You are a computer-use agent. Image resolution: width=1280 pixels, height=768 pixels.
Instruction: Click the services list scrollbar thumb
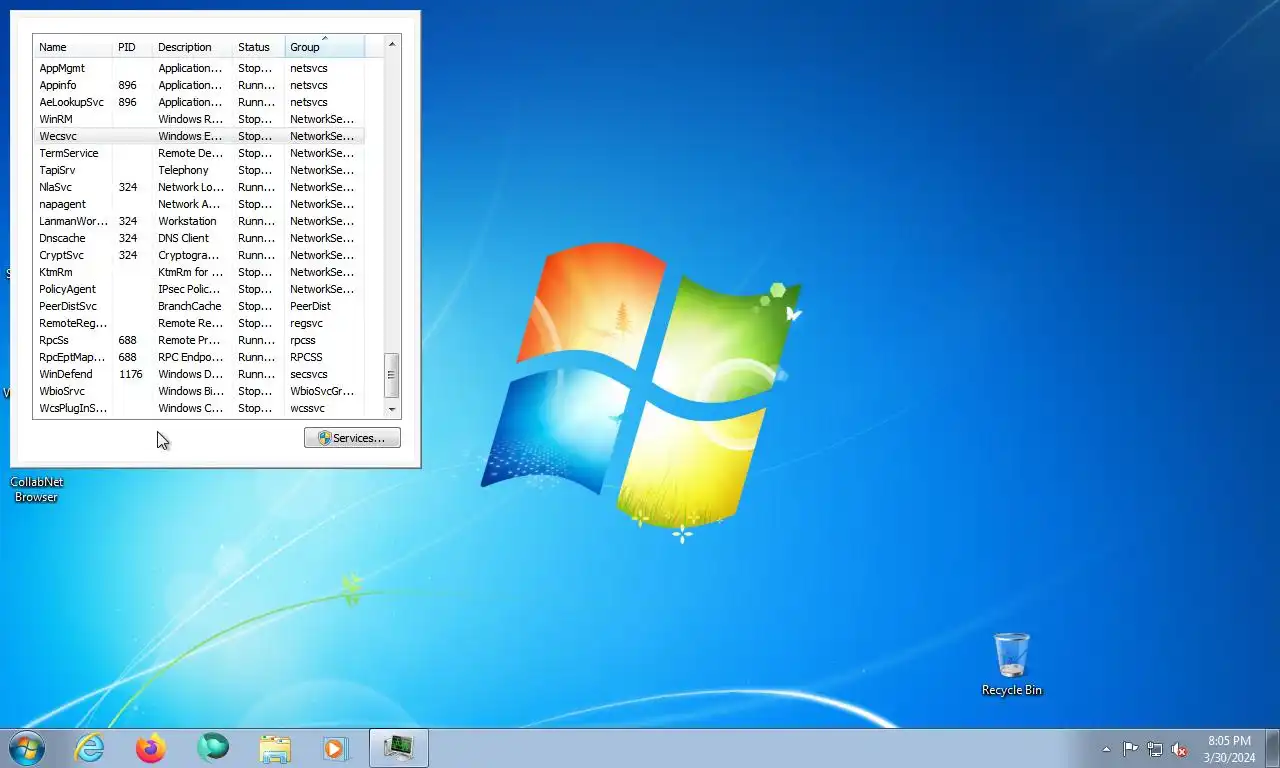point(392,375)
